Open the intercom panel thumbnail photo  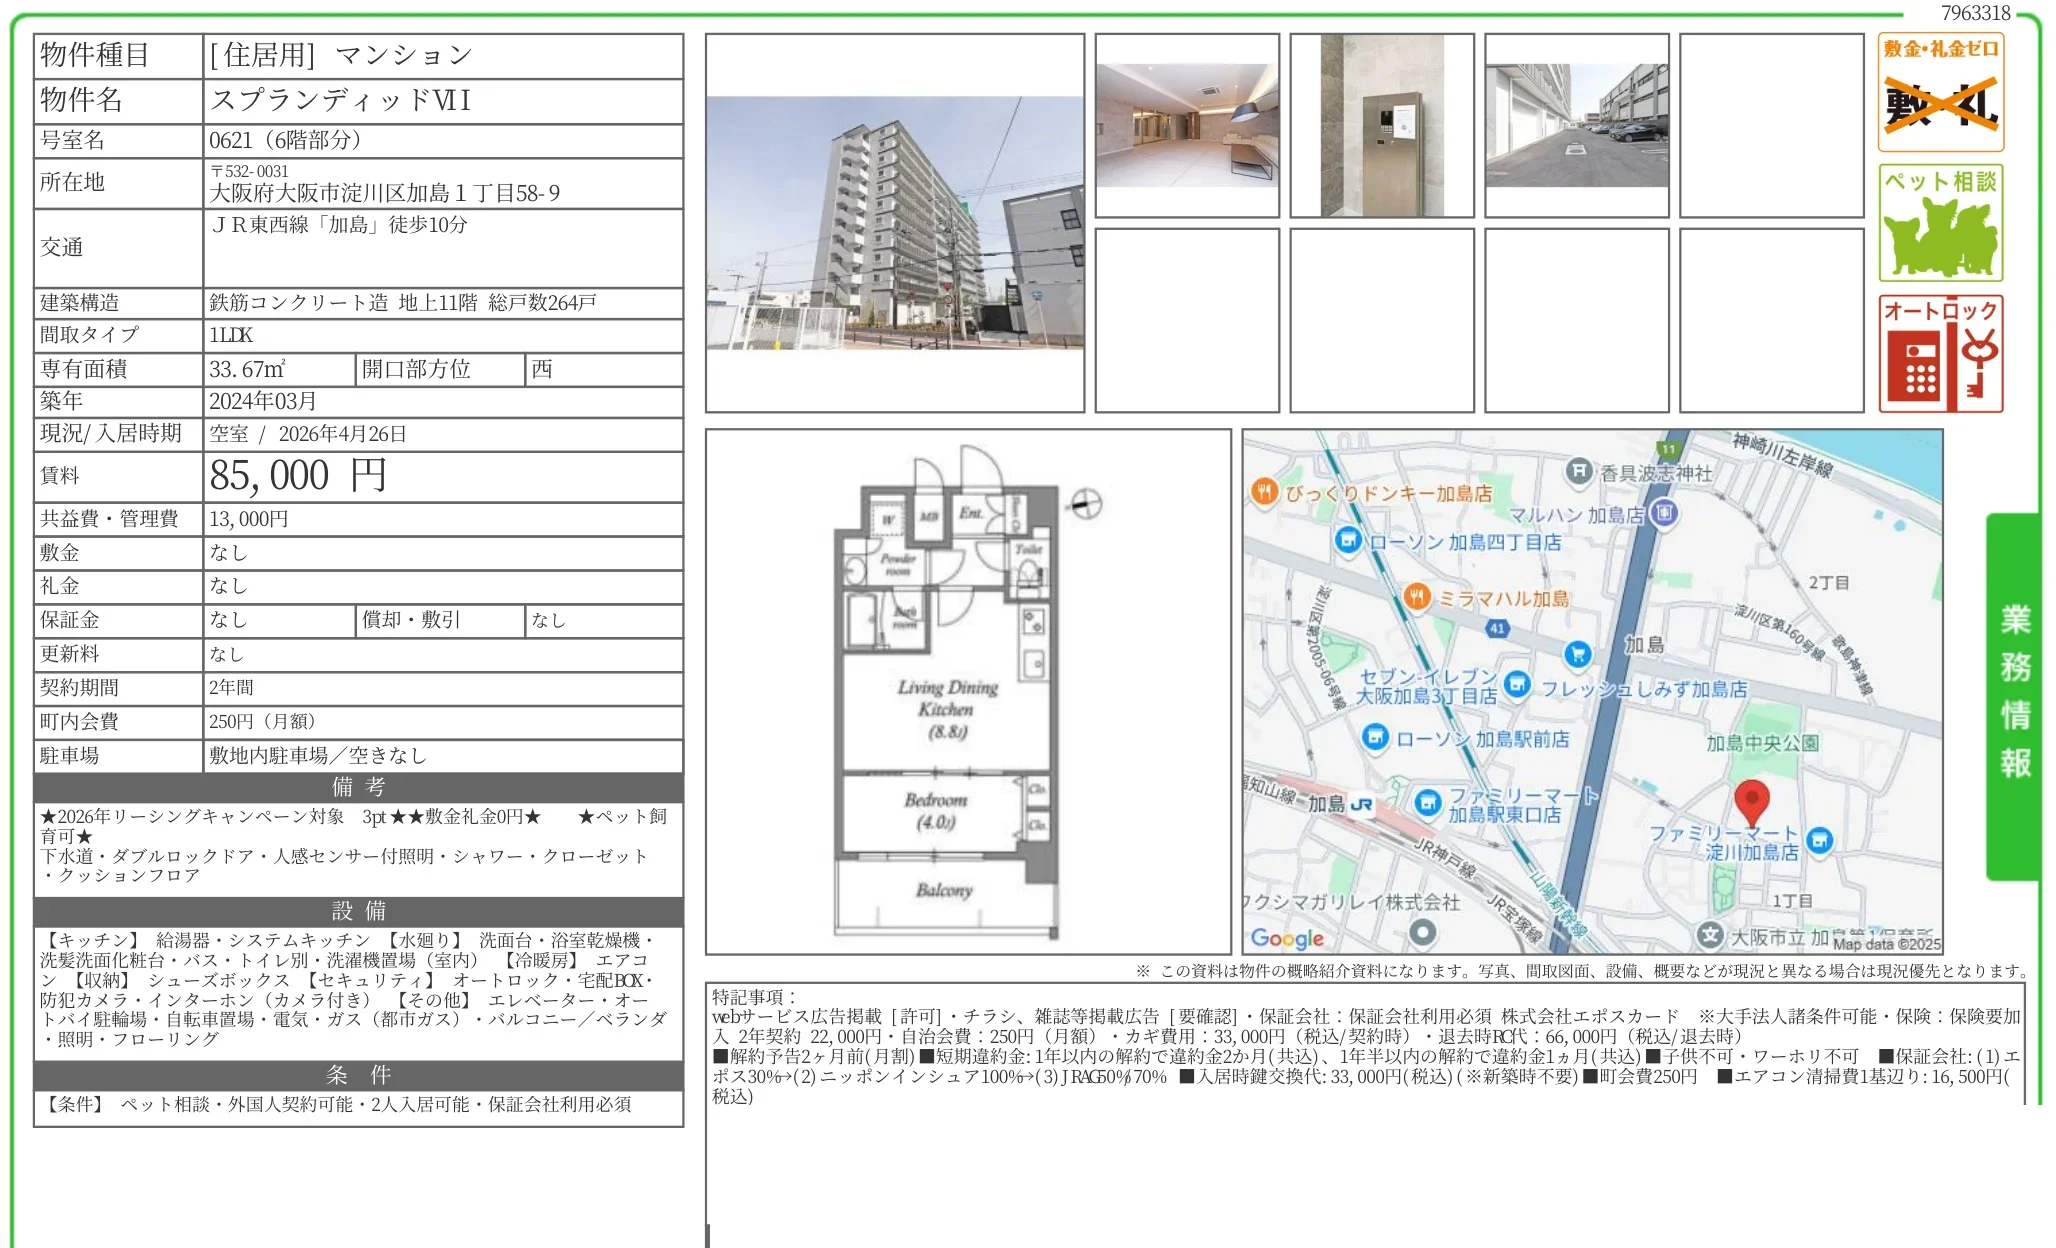coord(1381,125)
